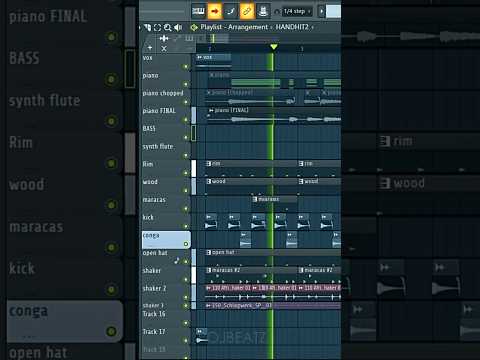Click the first wood pattern clip icon
The height and width of the screenshot is (360, 480).
click(x=209, y=181)
